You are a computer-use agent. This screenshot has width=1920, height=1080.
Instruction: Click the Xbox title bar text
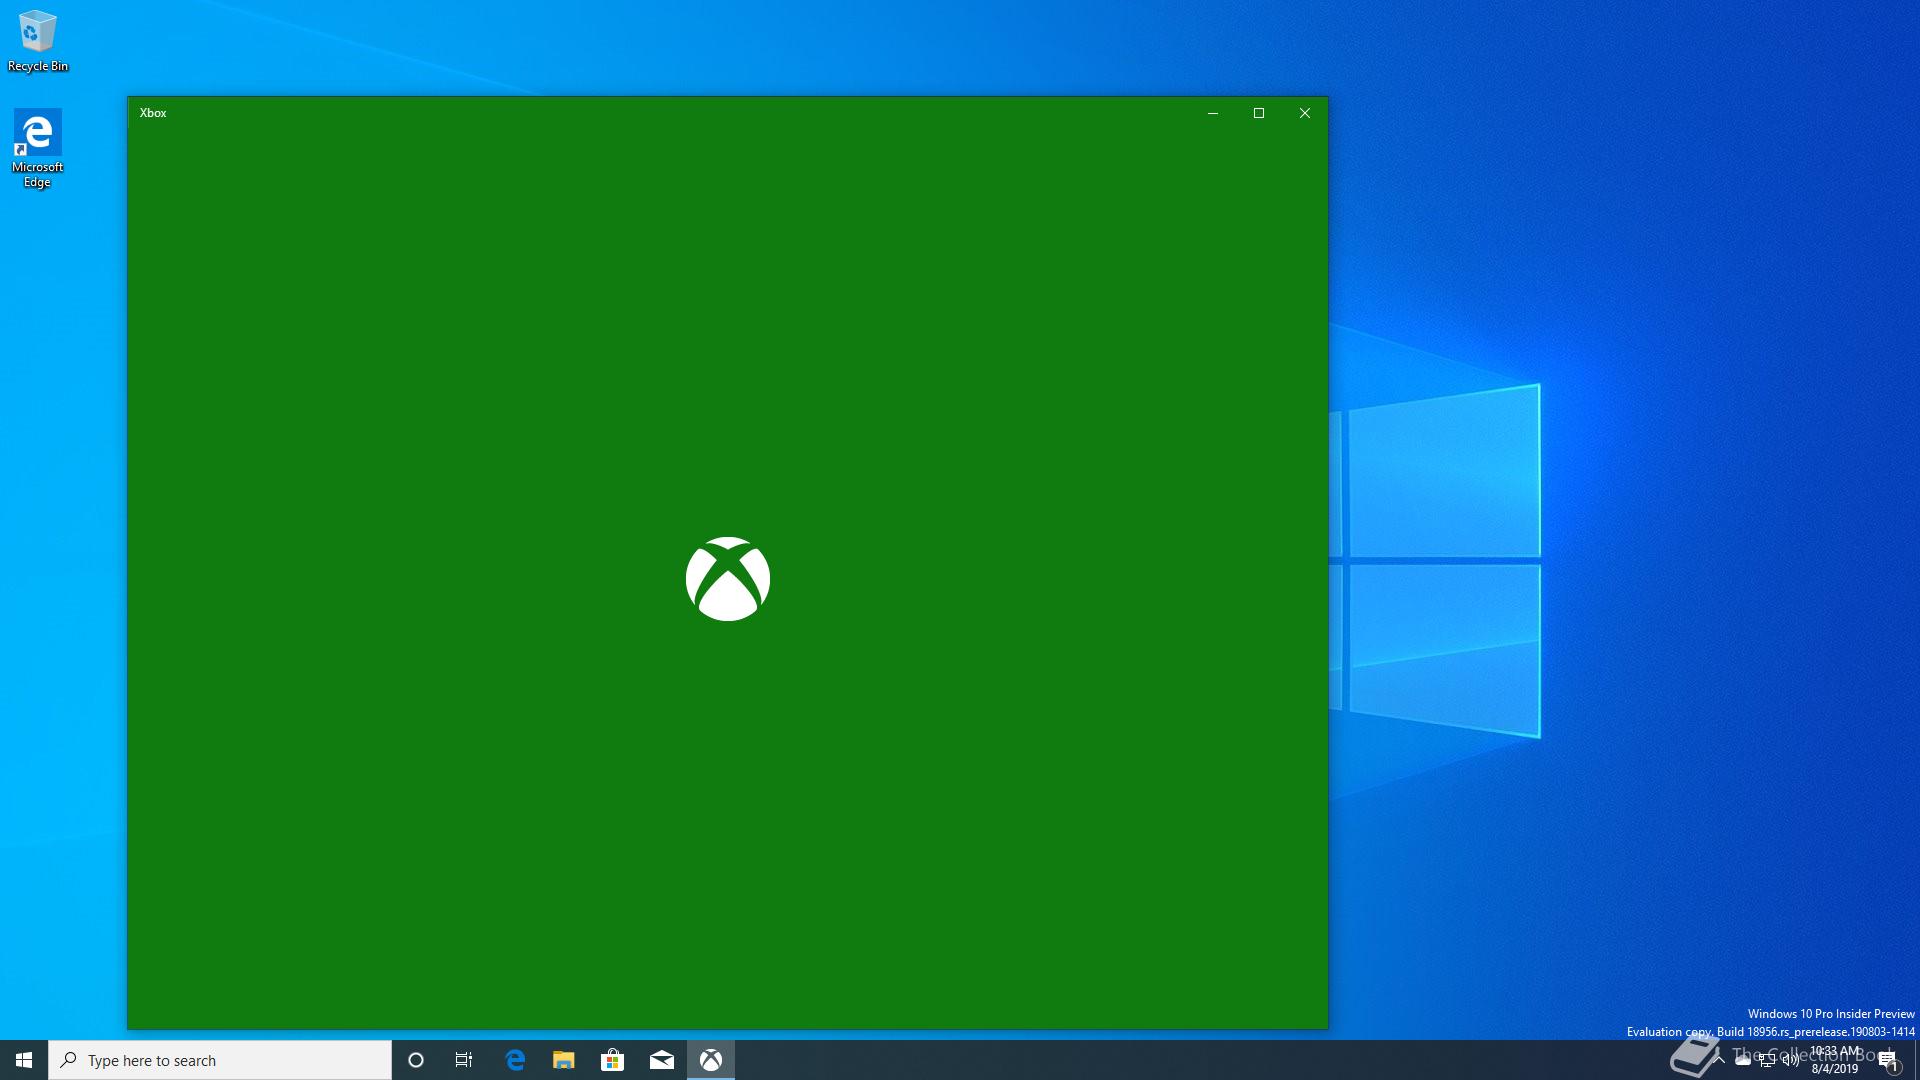point(153,113)
